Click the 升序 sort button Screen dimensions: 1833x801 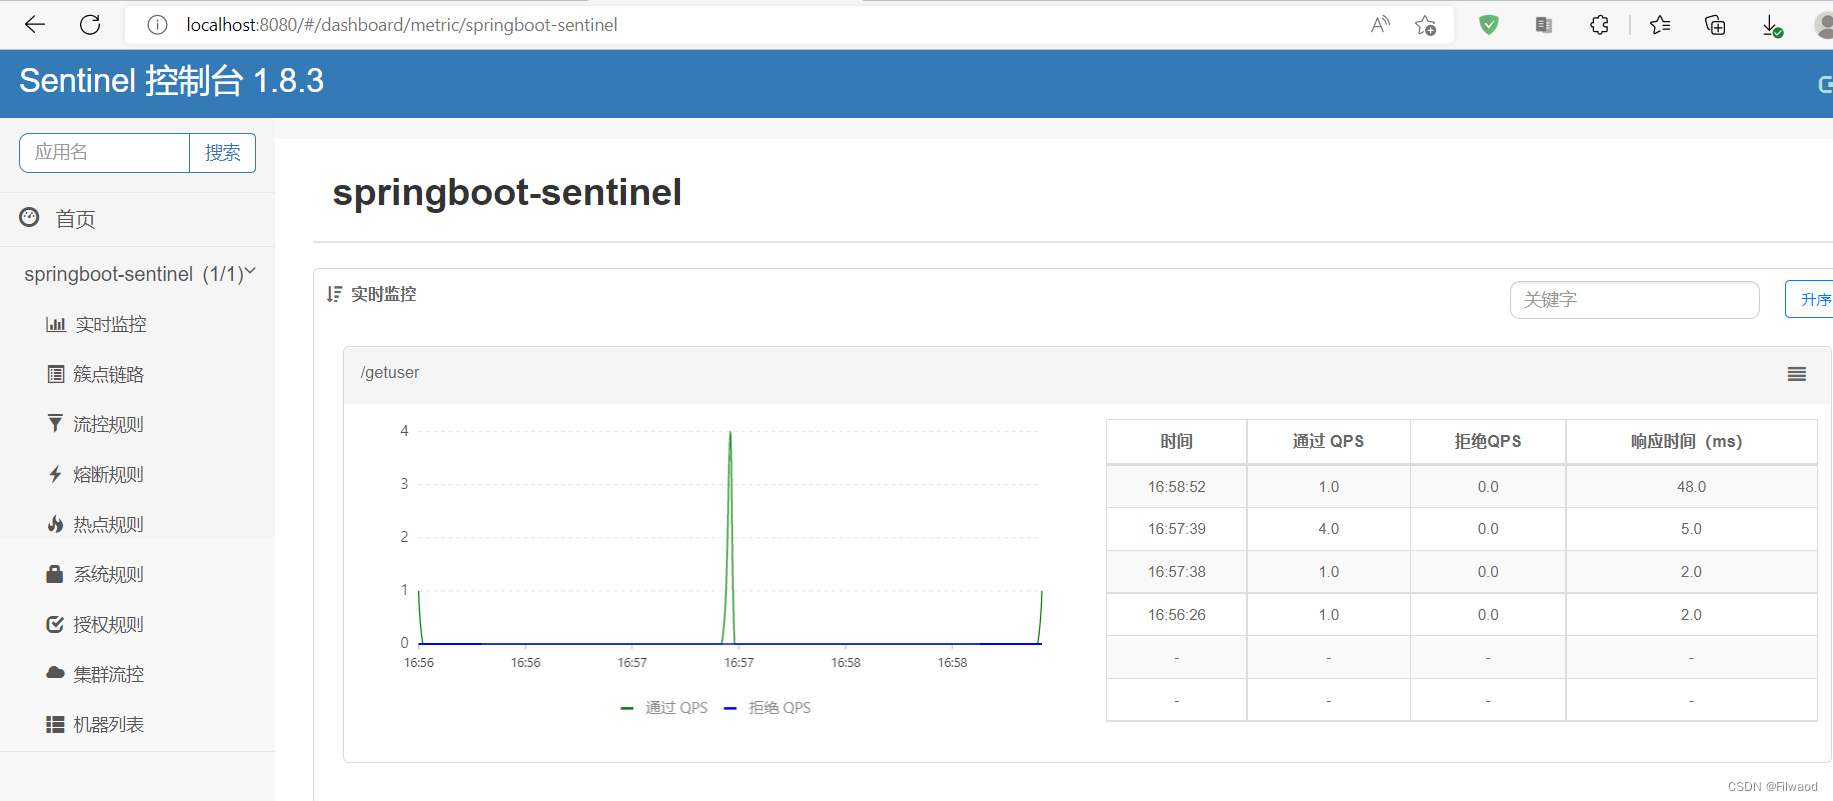pyautogui.click(x=1810, y=299)
